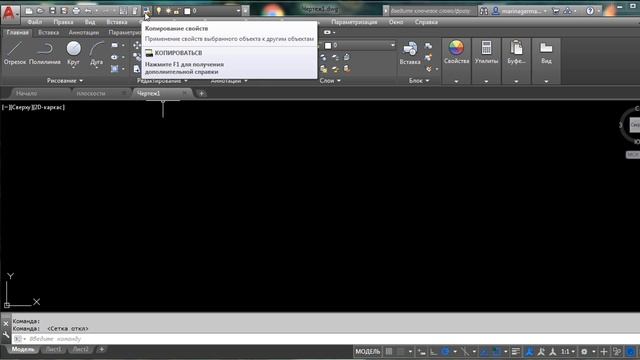Viewport: 640px width, 360px height.
Task: Select the Круг (Circle) tool
Action: (73, 53)
